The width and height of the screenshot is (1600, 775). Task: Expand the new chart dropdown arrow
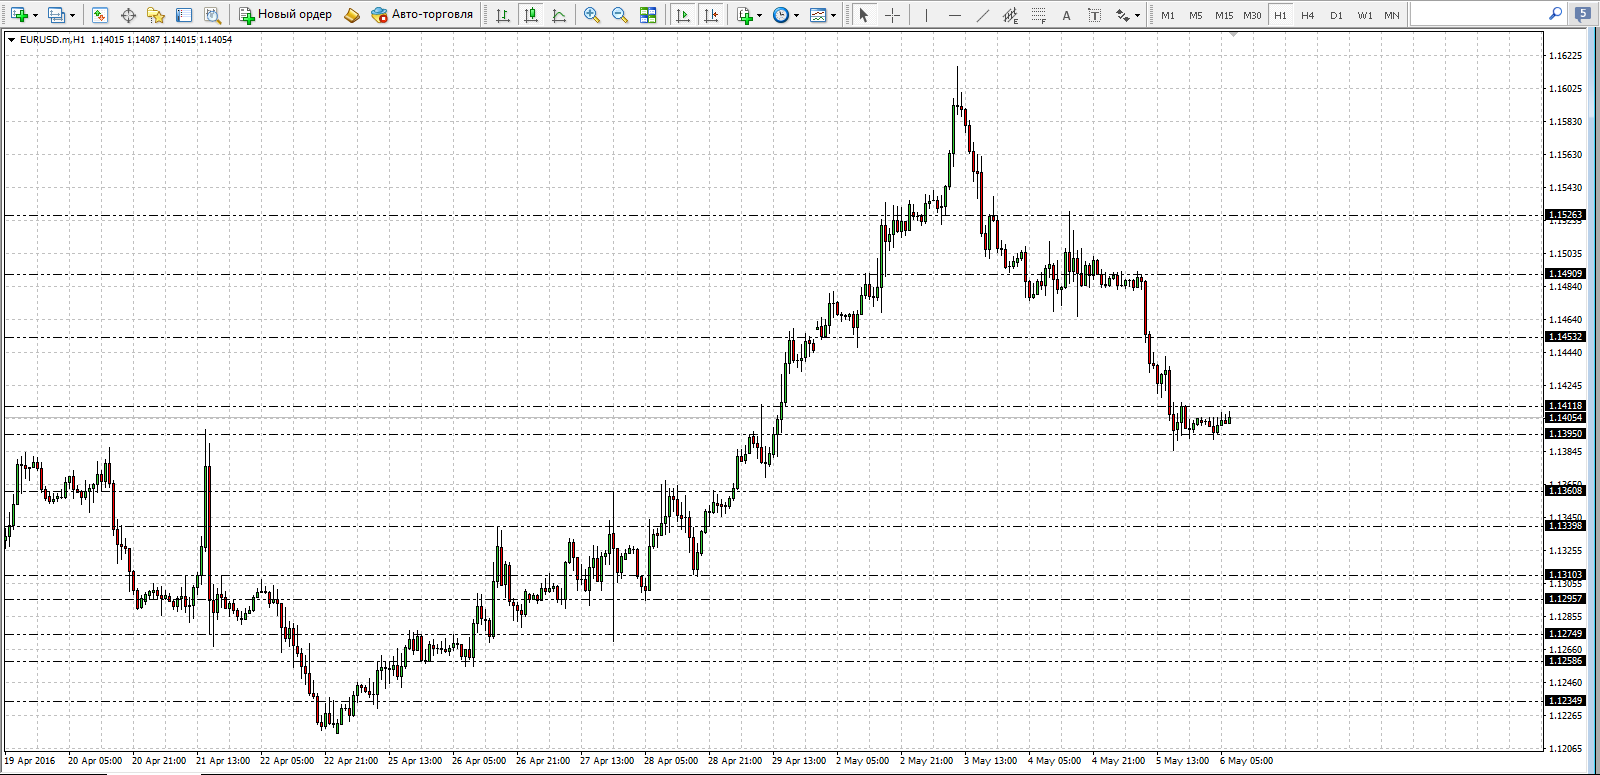(x=35, y=15)
